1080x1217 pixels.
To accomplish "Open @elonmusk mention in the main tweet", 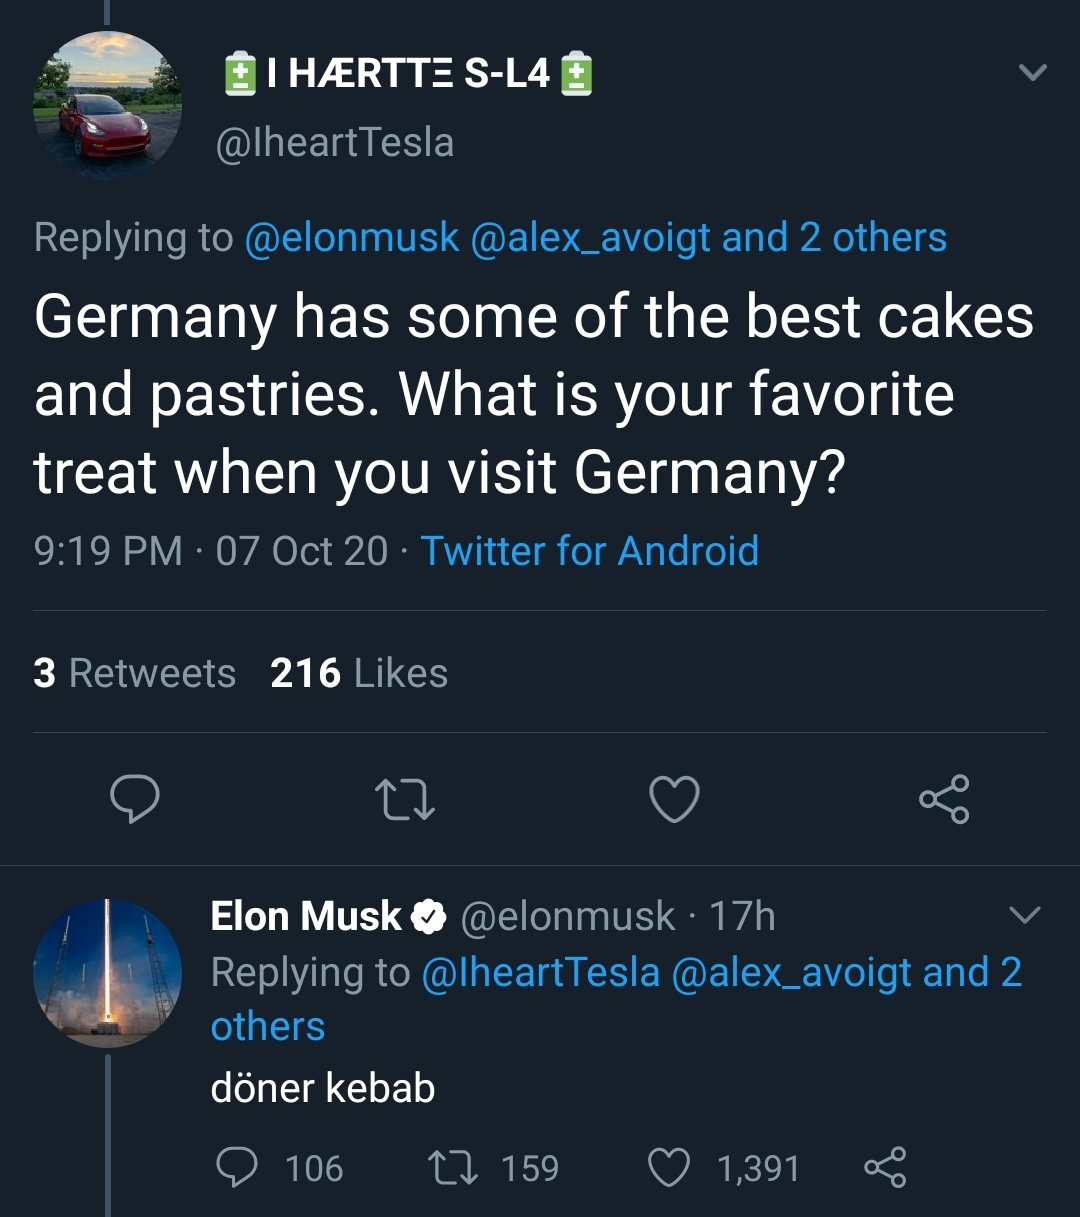I will pyautogui.click(x=351, y=238).
